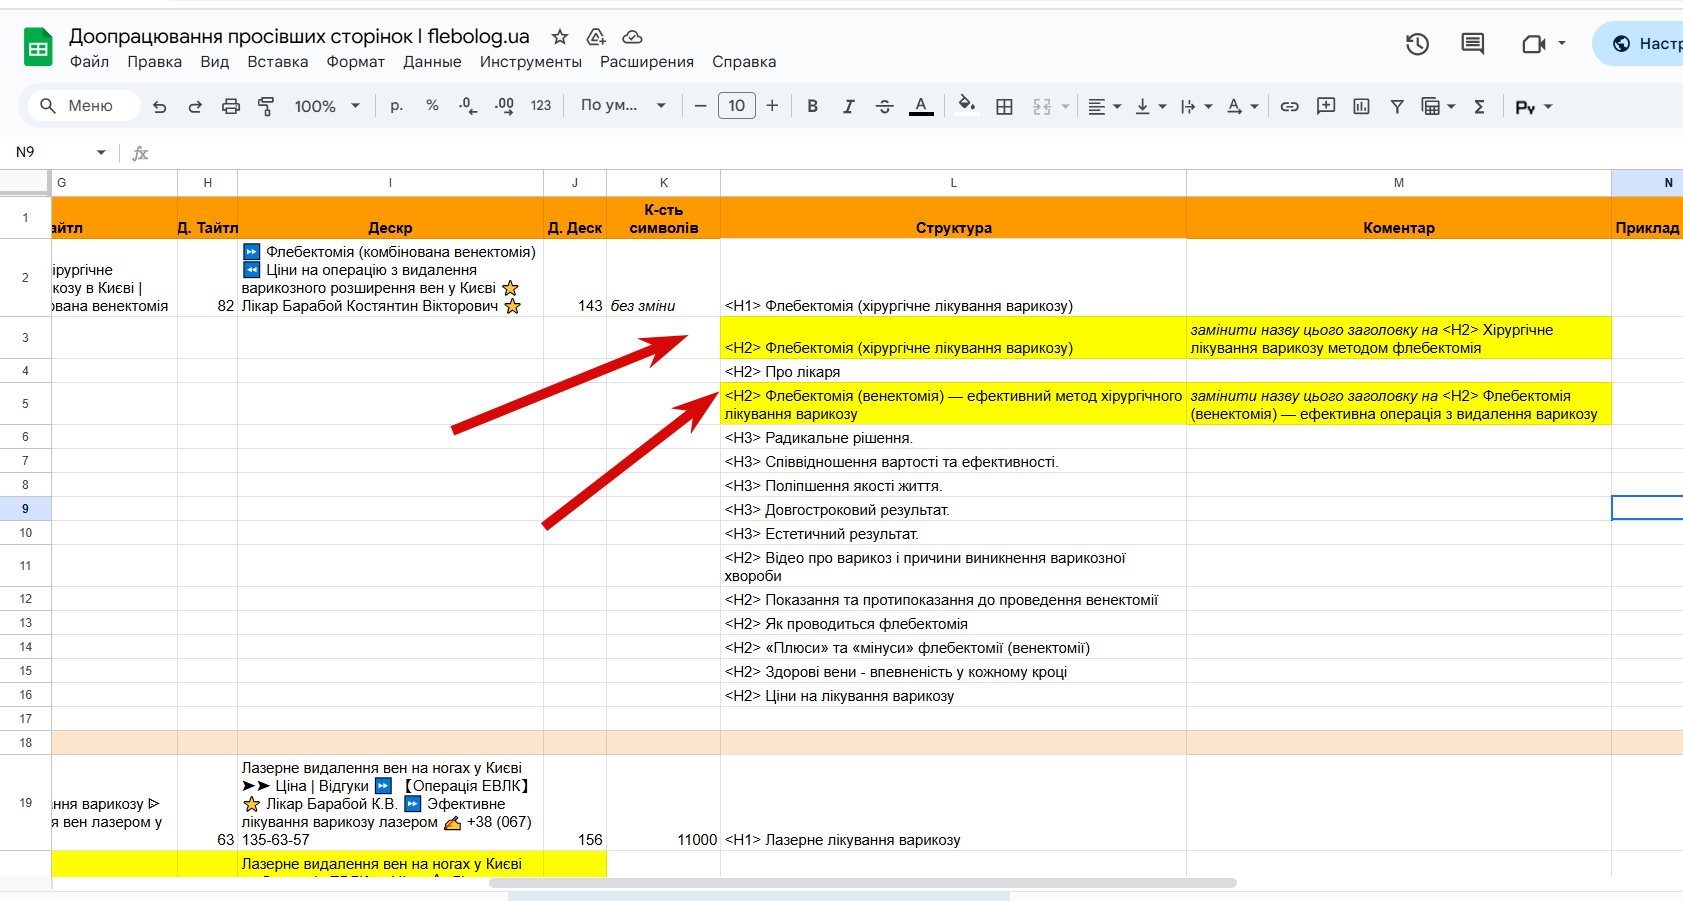Open the comments speech bubble icon
This screenshot has height=901, width=1683.
1472,44
